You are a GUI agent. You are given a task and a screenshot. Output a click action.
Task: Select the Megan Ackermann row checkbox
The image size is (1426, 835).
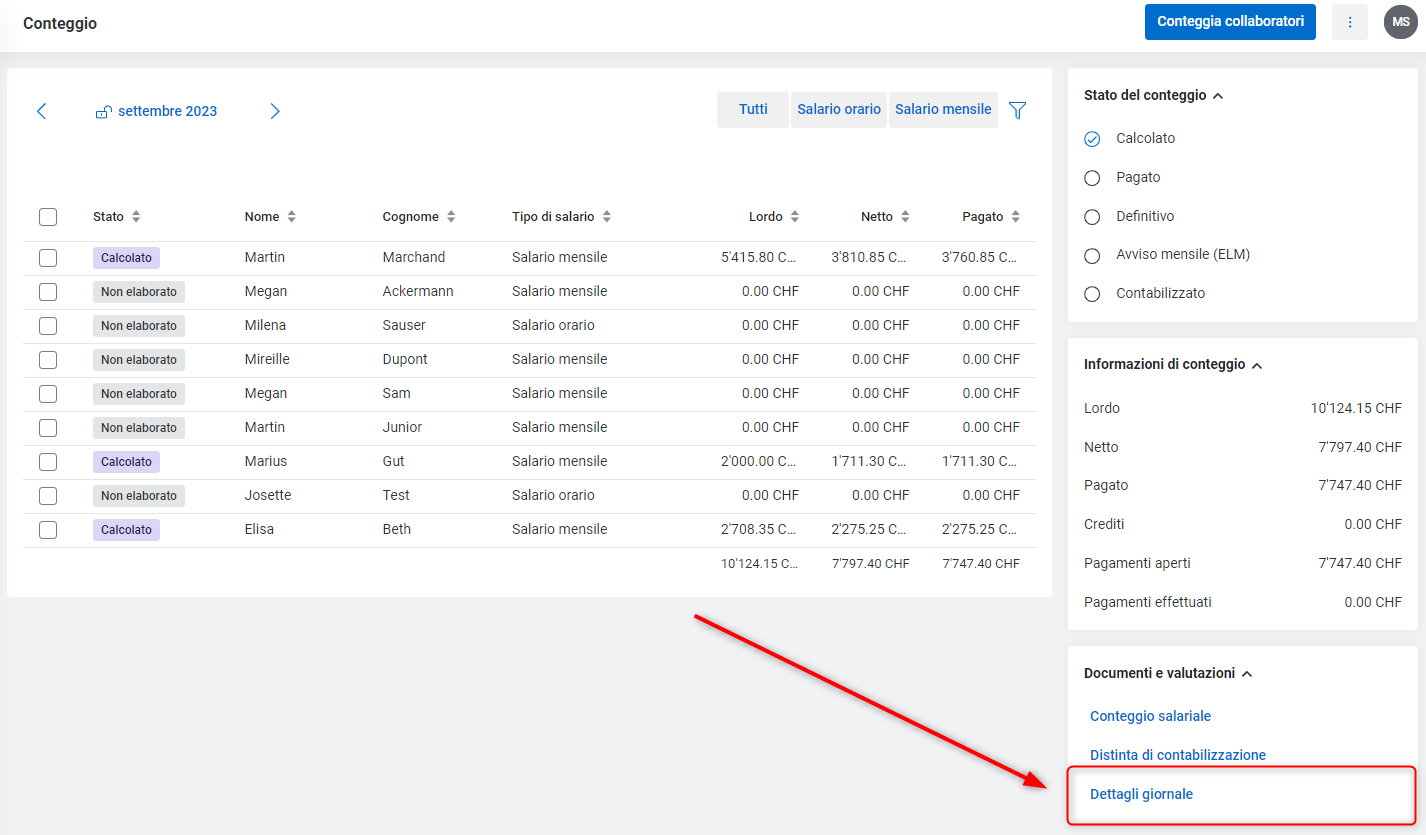pyautogui.click(x=48, y=292)
